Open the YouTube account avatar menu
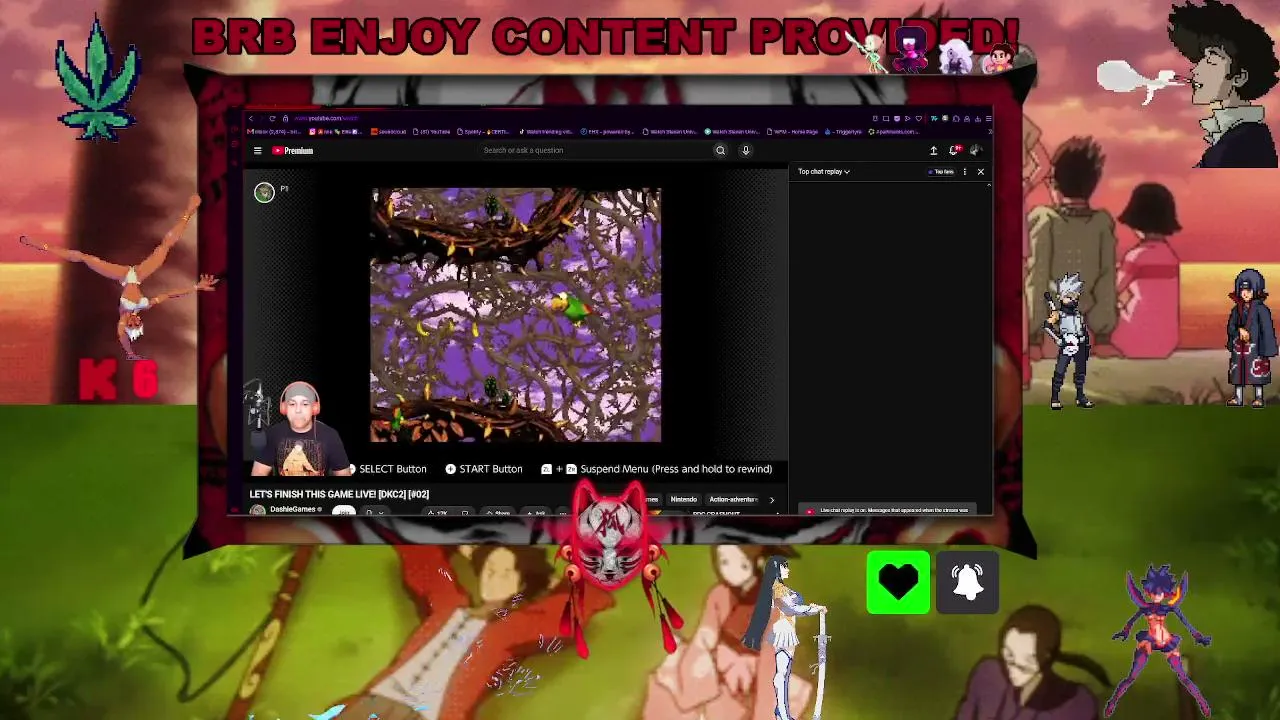This screenshot has height=720, width=1280. tap(976, 151)
